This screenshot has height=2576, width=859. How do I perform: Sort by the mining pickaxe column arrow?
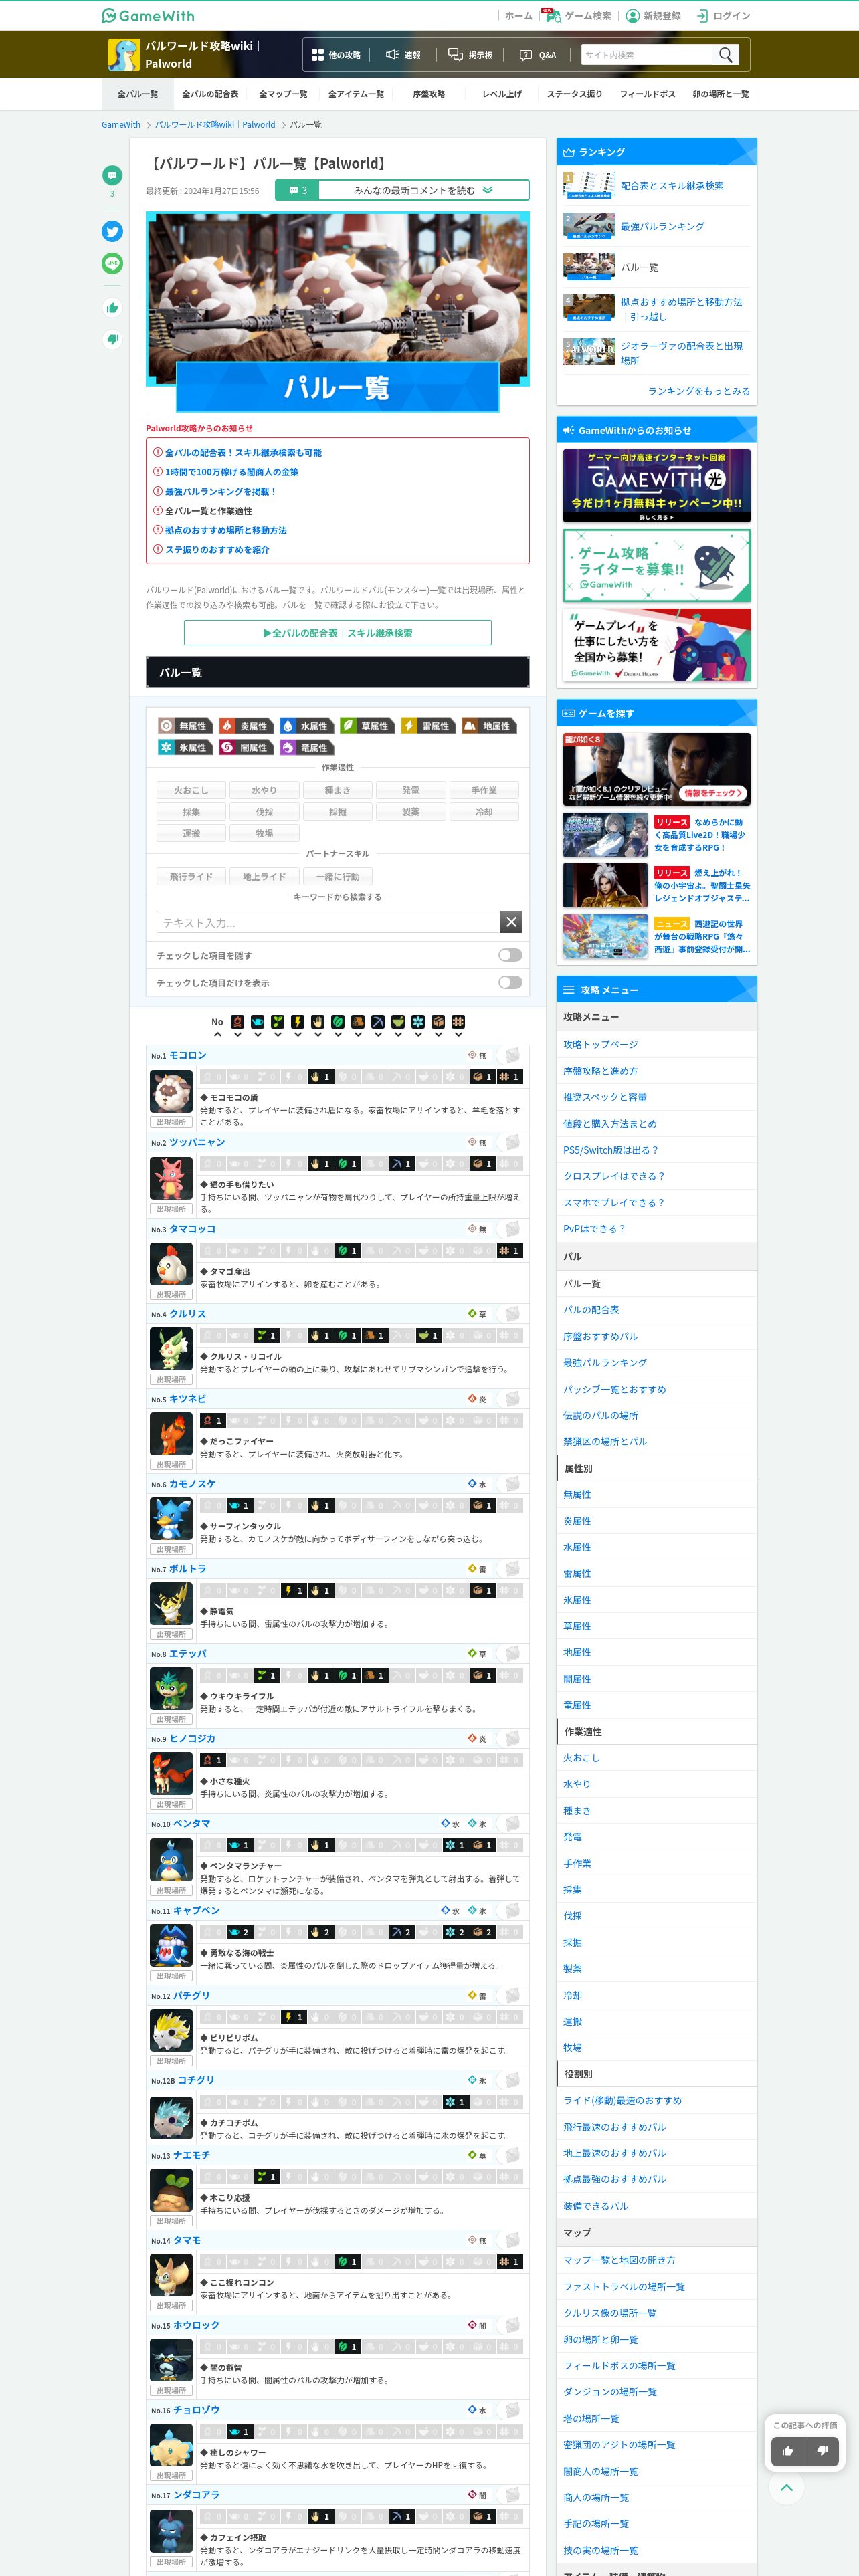[x=378, y=1034]
